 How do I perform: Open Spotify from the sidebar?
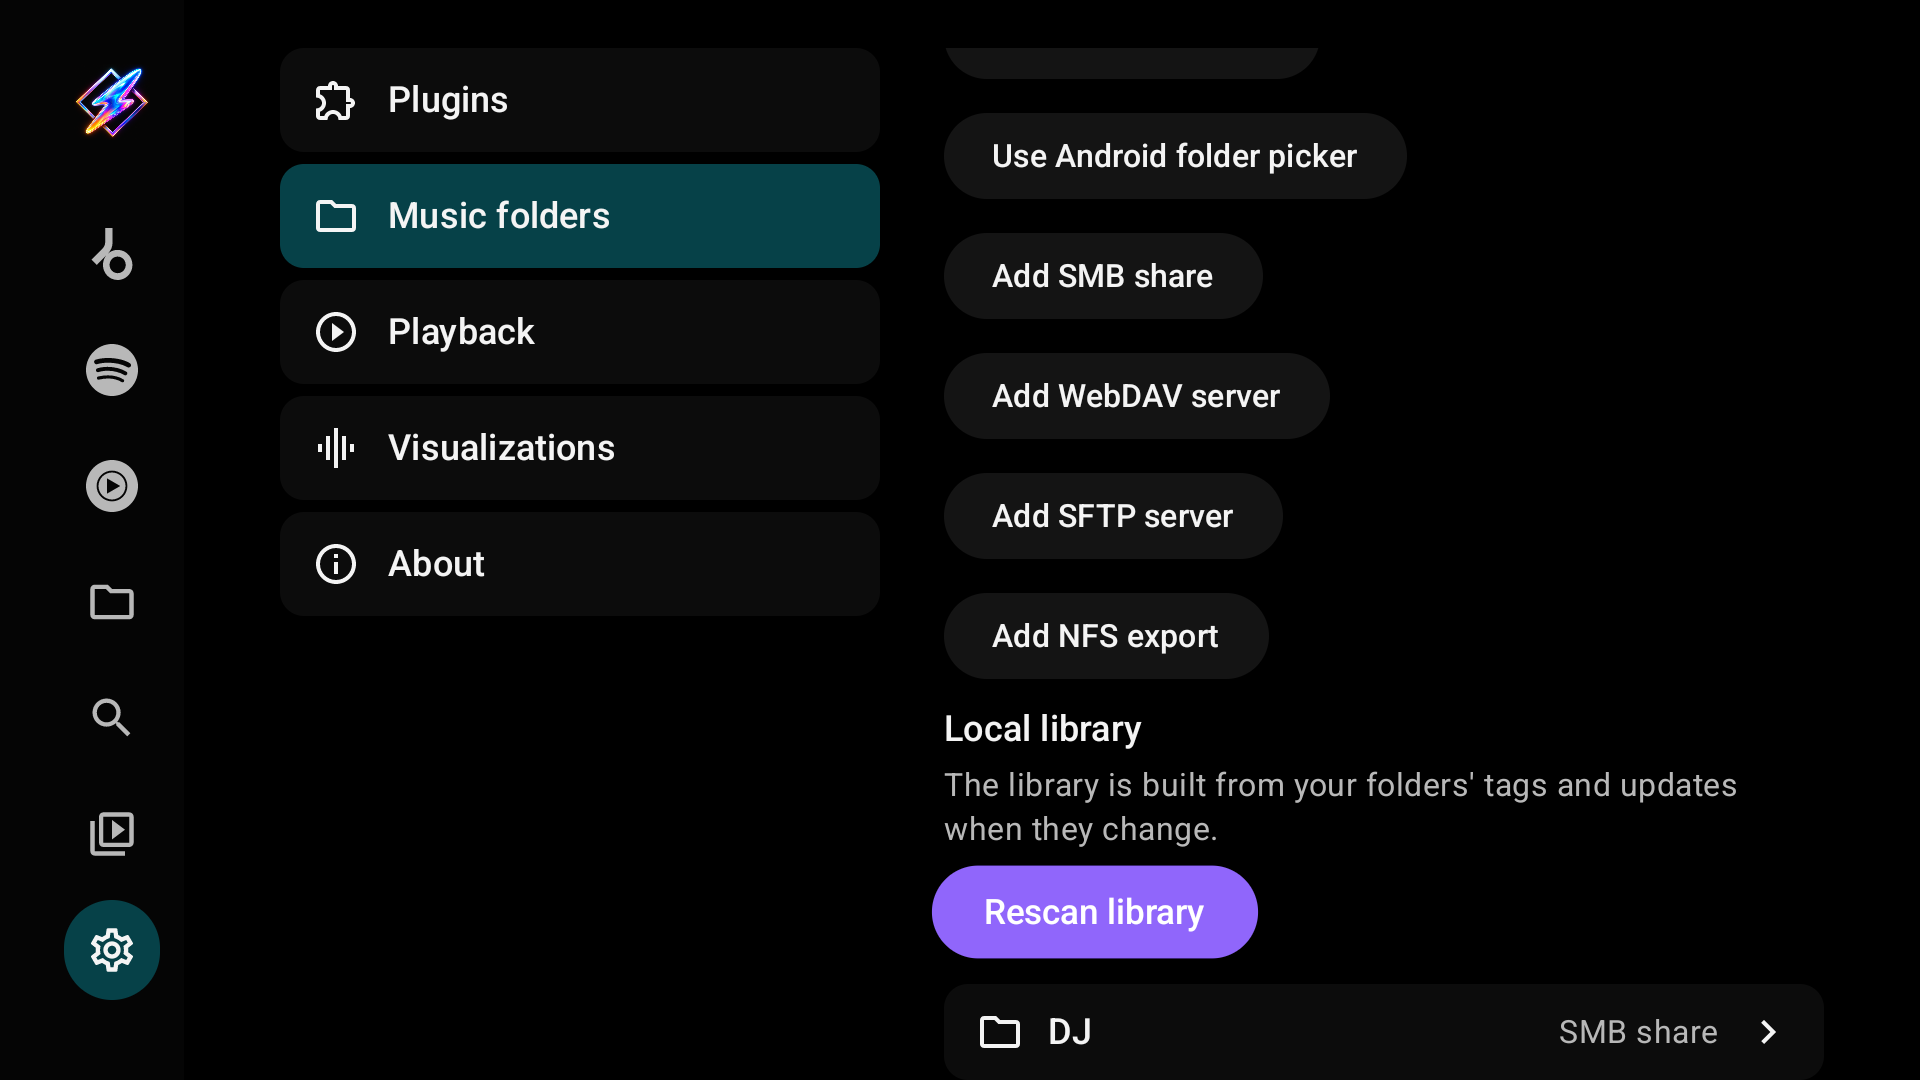[x=112, y=370]
